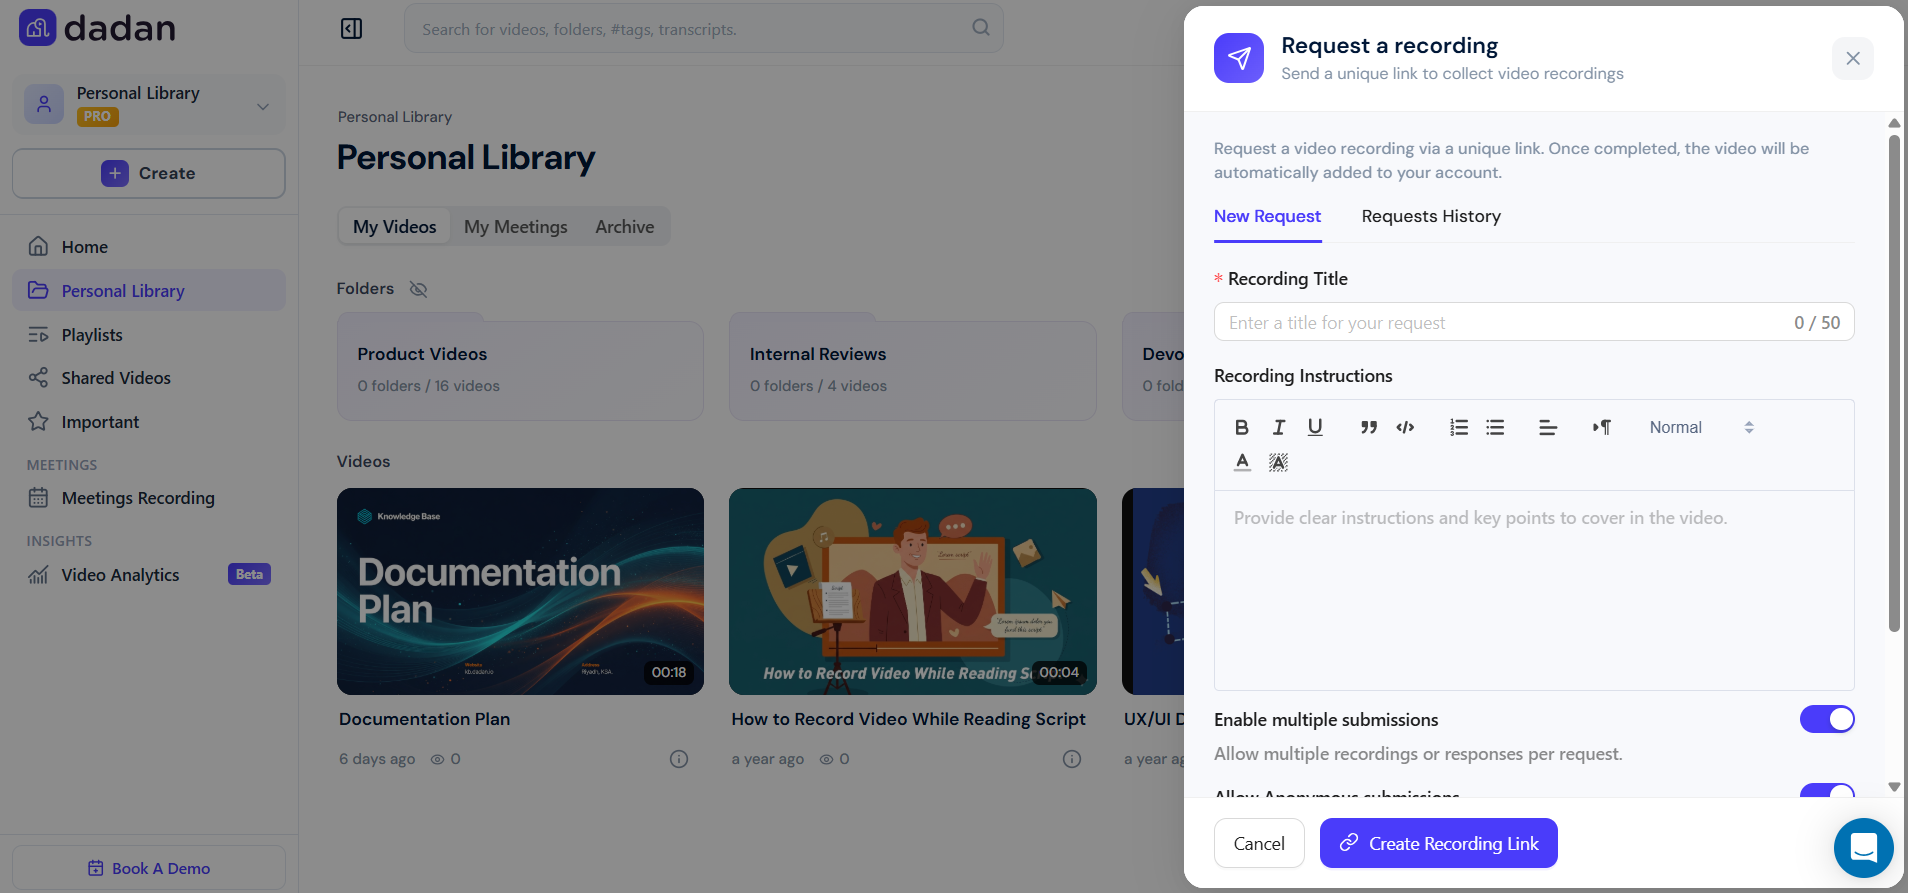1908x893 pixels.
Task: Toggle Allow Anonymous submissions switch
Action: click(1827, 791)
